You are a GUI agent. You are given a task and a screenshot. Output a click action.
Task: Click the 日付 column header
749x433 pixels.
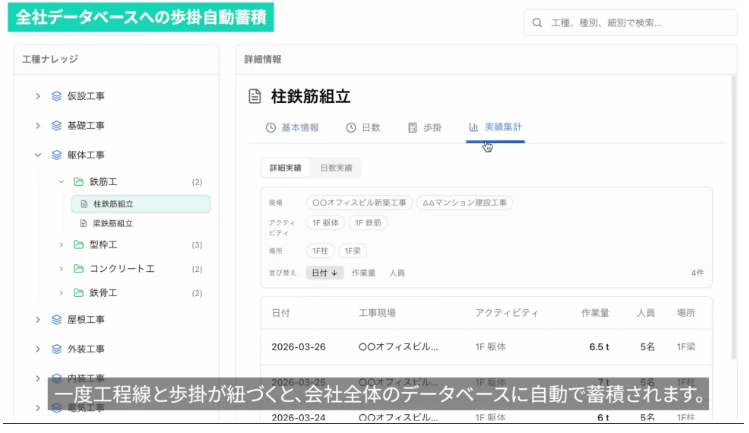click(281, 313)
